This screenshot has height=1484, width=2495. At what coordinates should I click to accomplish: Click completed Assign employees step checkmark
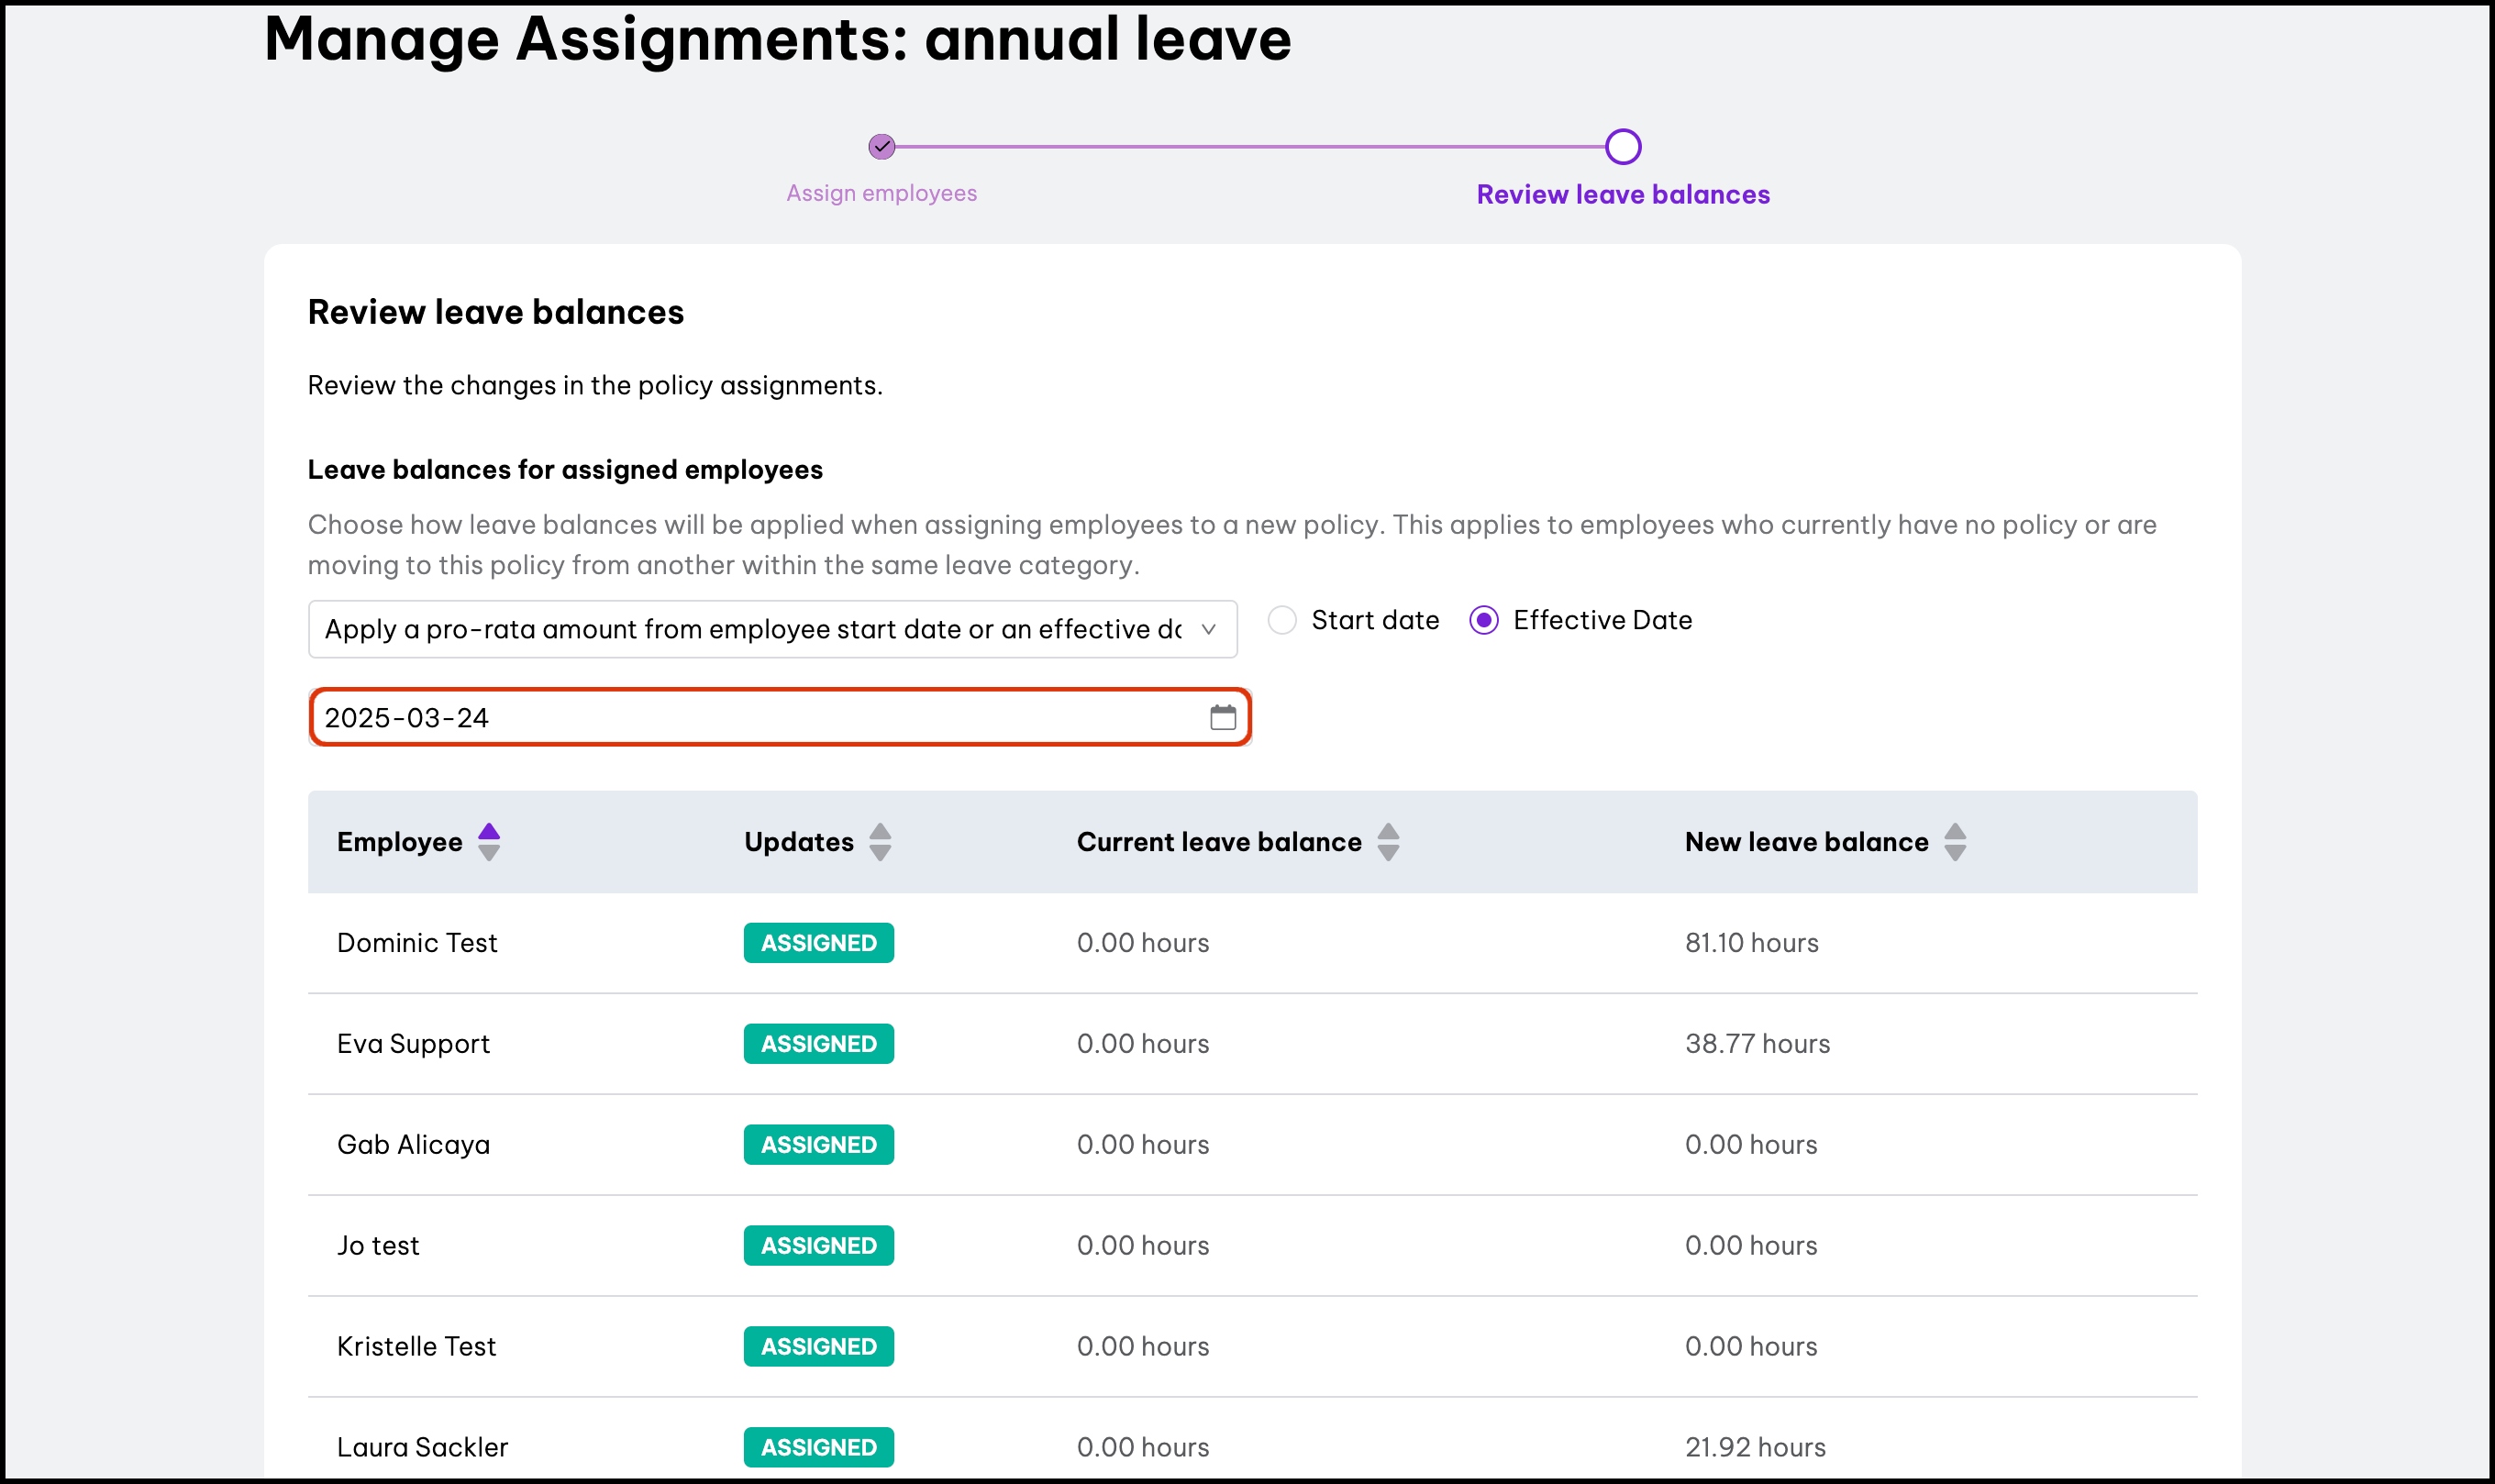881,147
